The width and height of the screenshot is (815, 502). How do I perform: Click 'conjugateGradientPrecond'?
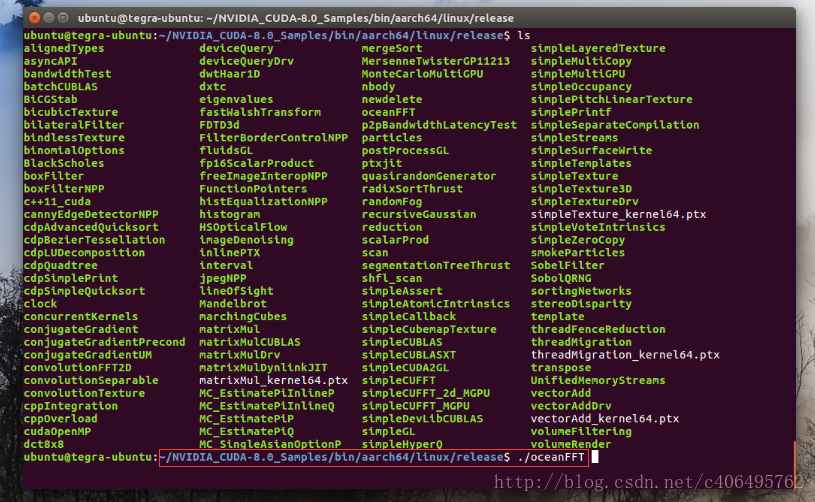click(104, 342)
